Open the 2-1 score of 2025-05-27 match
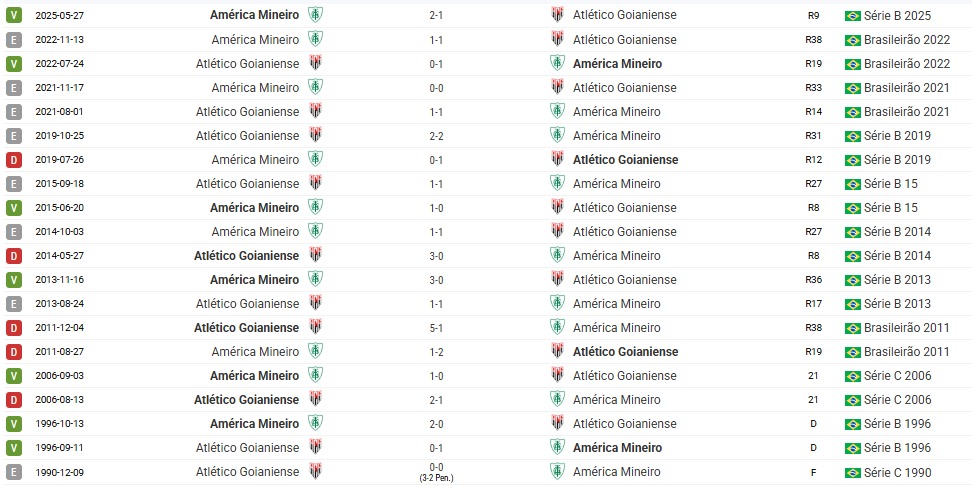Viewport: 972px width, 489px height. coord(436,15)
